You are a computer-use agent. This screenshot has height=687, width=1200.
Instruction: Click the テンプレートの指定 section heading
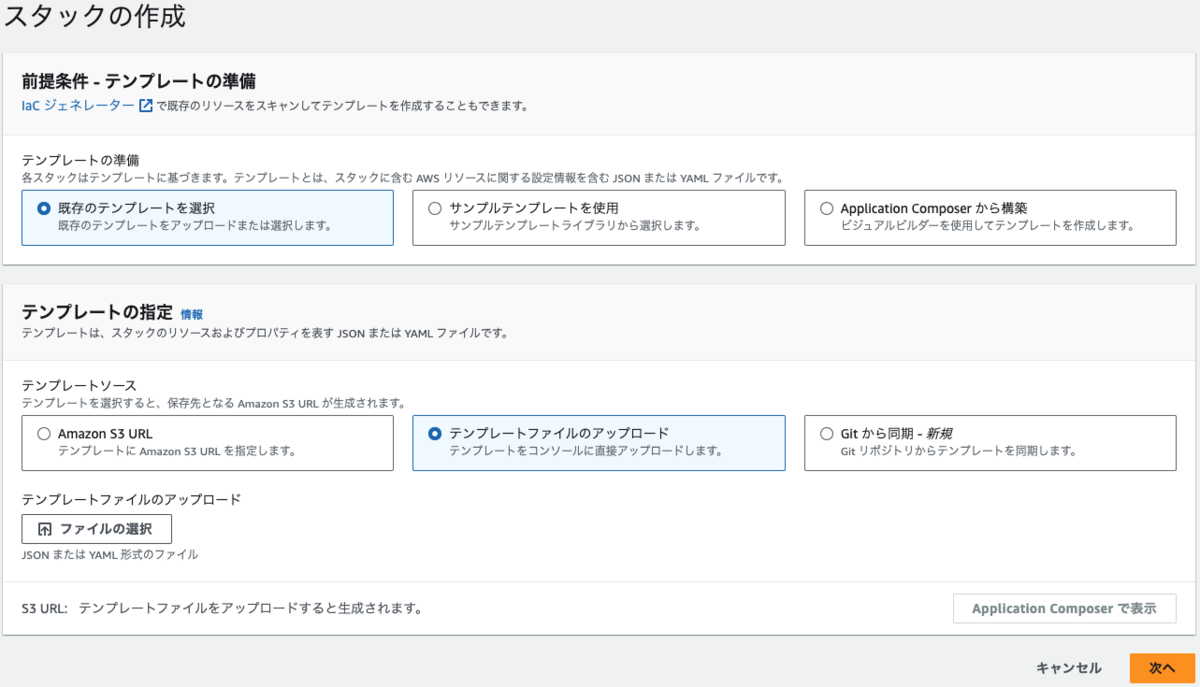[97, 312]
